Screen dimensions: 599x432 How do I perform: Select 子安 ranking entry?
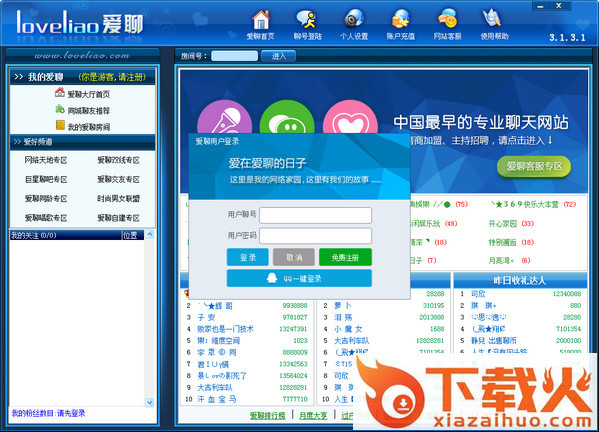(x=206, y=317)
